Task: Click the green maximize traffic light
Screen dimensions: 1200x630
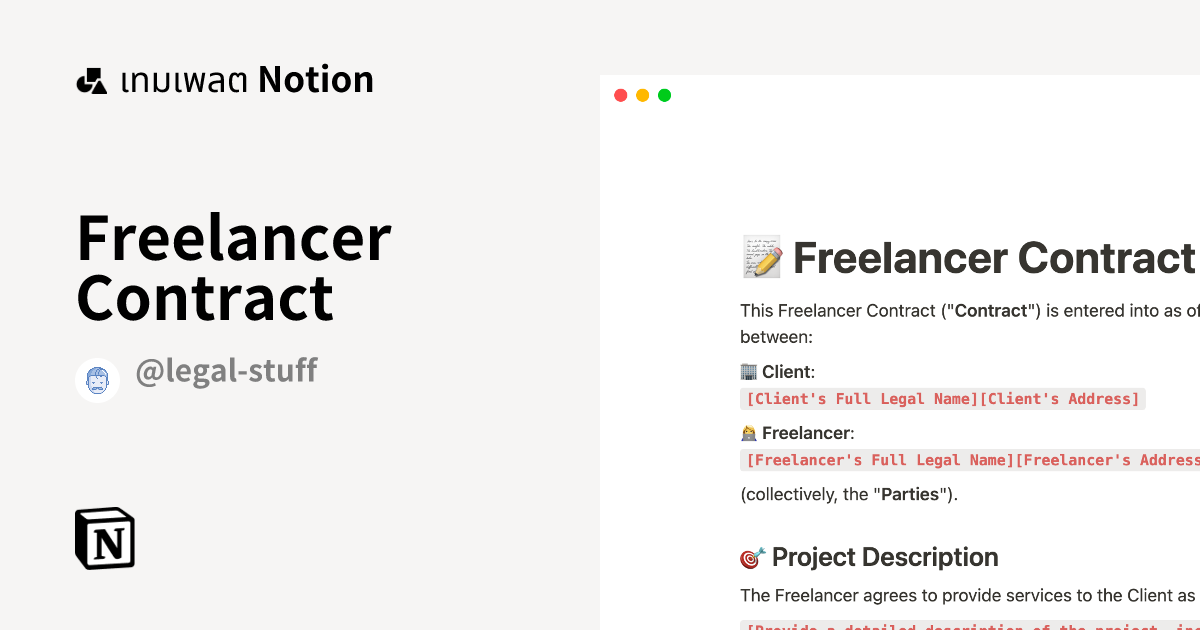Action: point(664,95)
